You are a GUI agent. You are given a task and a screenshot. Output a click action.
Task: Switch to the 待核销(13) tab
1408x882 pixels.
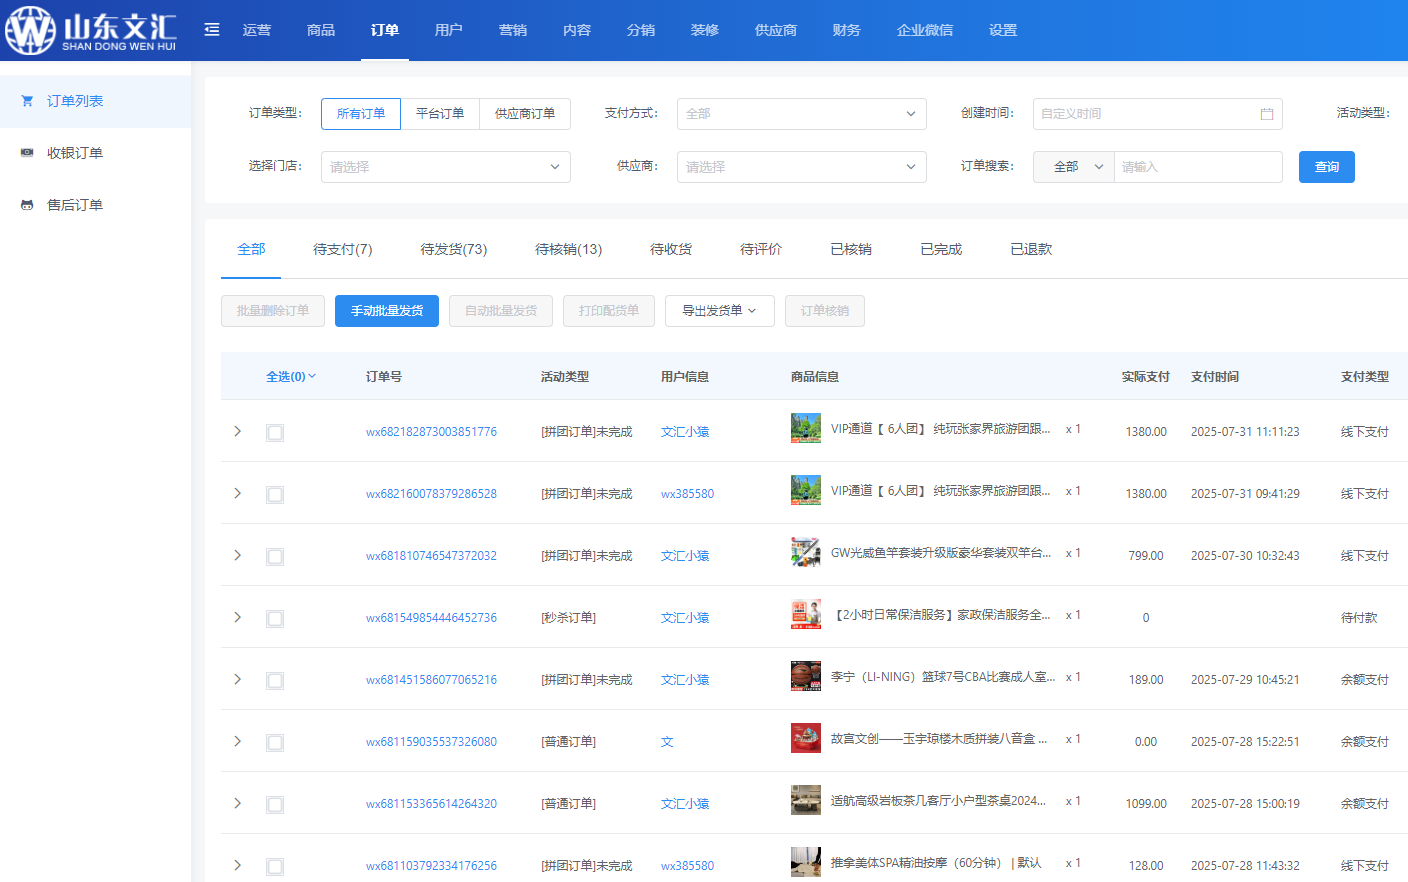point(569,249)
